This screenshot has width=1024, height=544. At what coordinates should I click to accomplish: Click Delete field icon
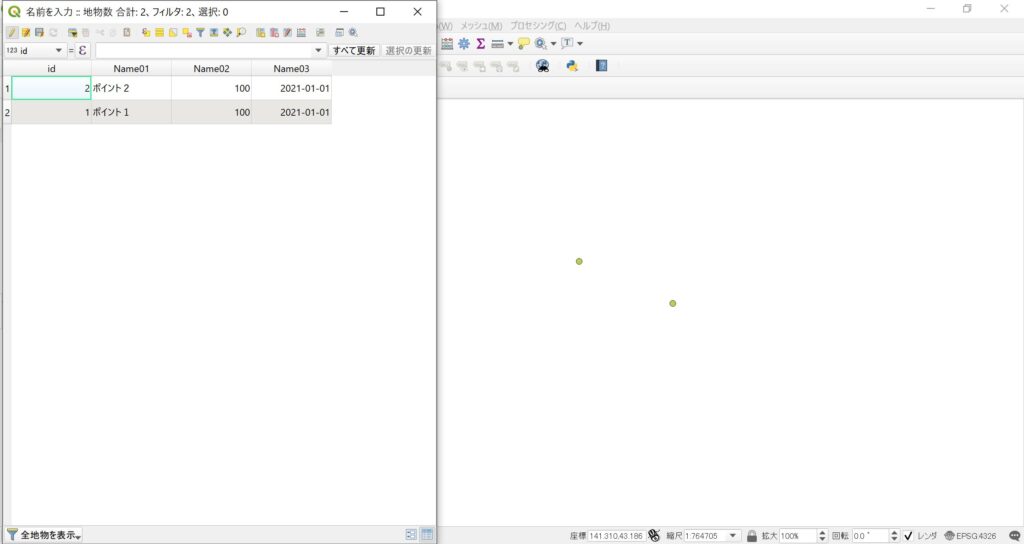[274, 32]
